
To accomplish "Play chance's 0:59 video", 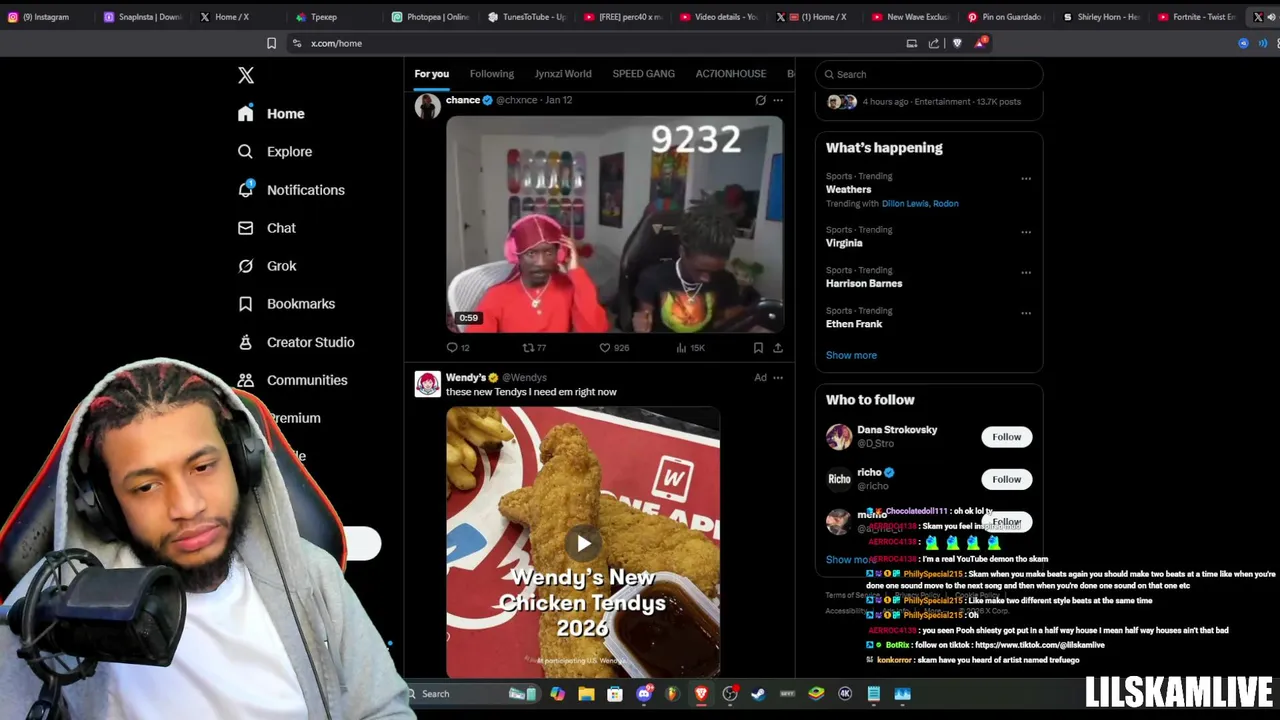I will pyautogui.click(x=615, y=224).
